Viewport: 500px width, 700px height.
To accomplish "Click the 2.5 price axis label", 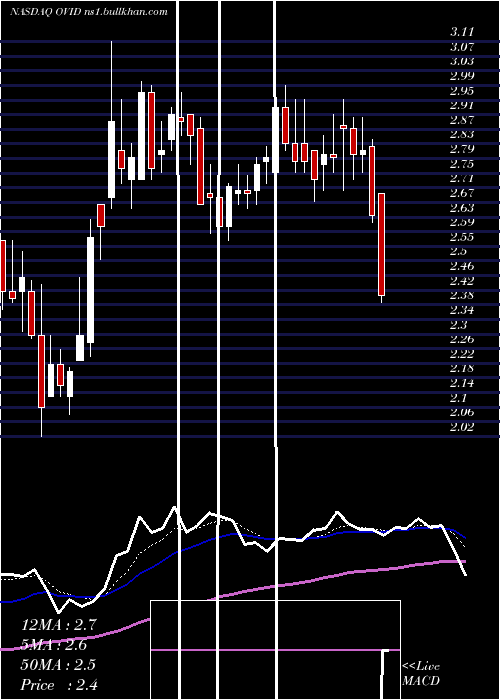I will pos(459,251).
